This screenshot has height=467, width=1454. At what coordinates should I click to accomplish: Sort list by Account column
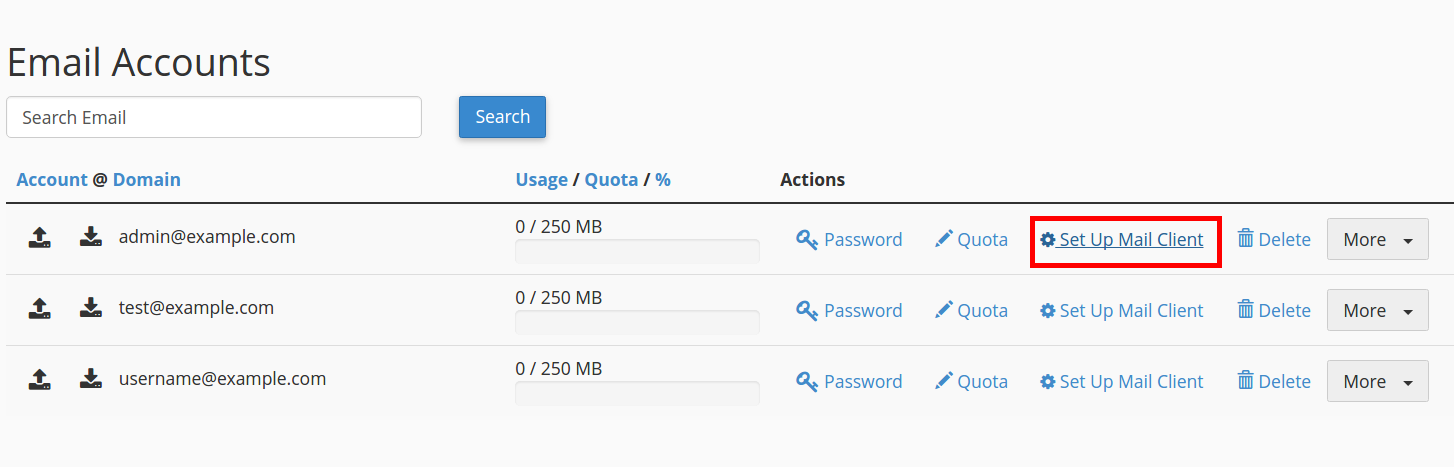pyautogui.click(x=52, y=180)
